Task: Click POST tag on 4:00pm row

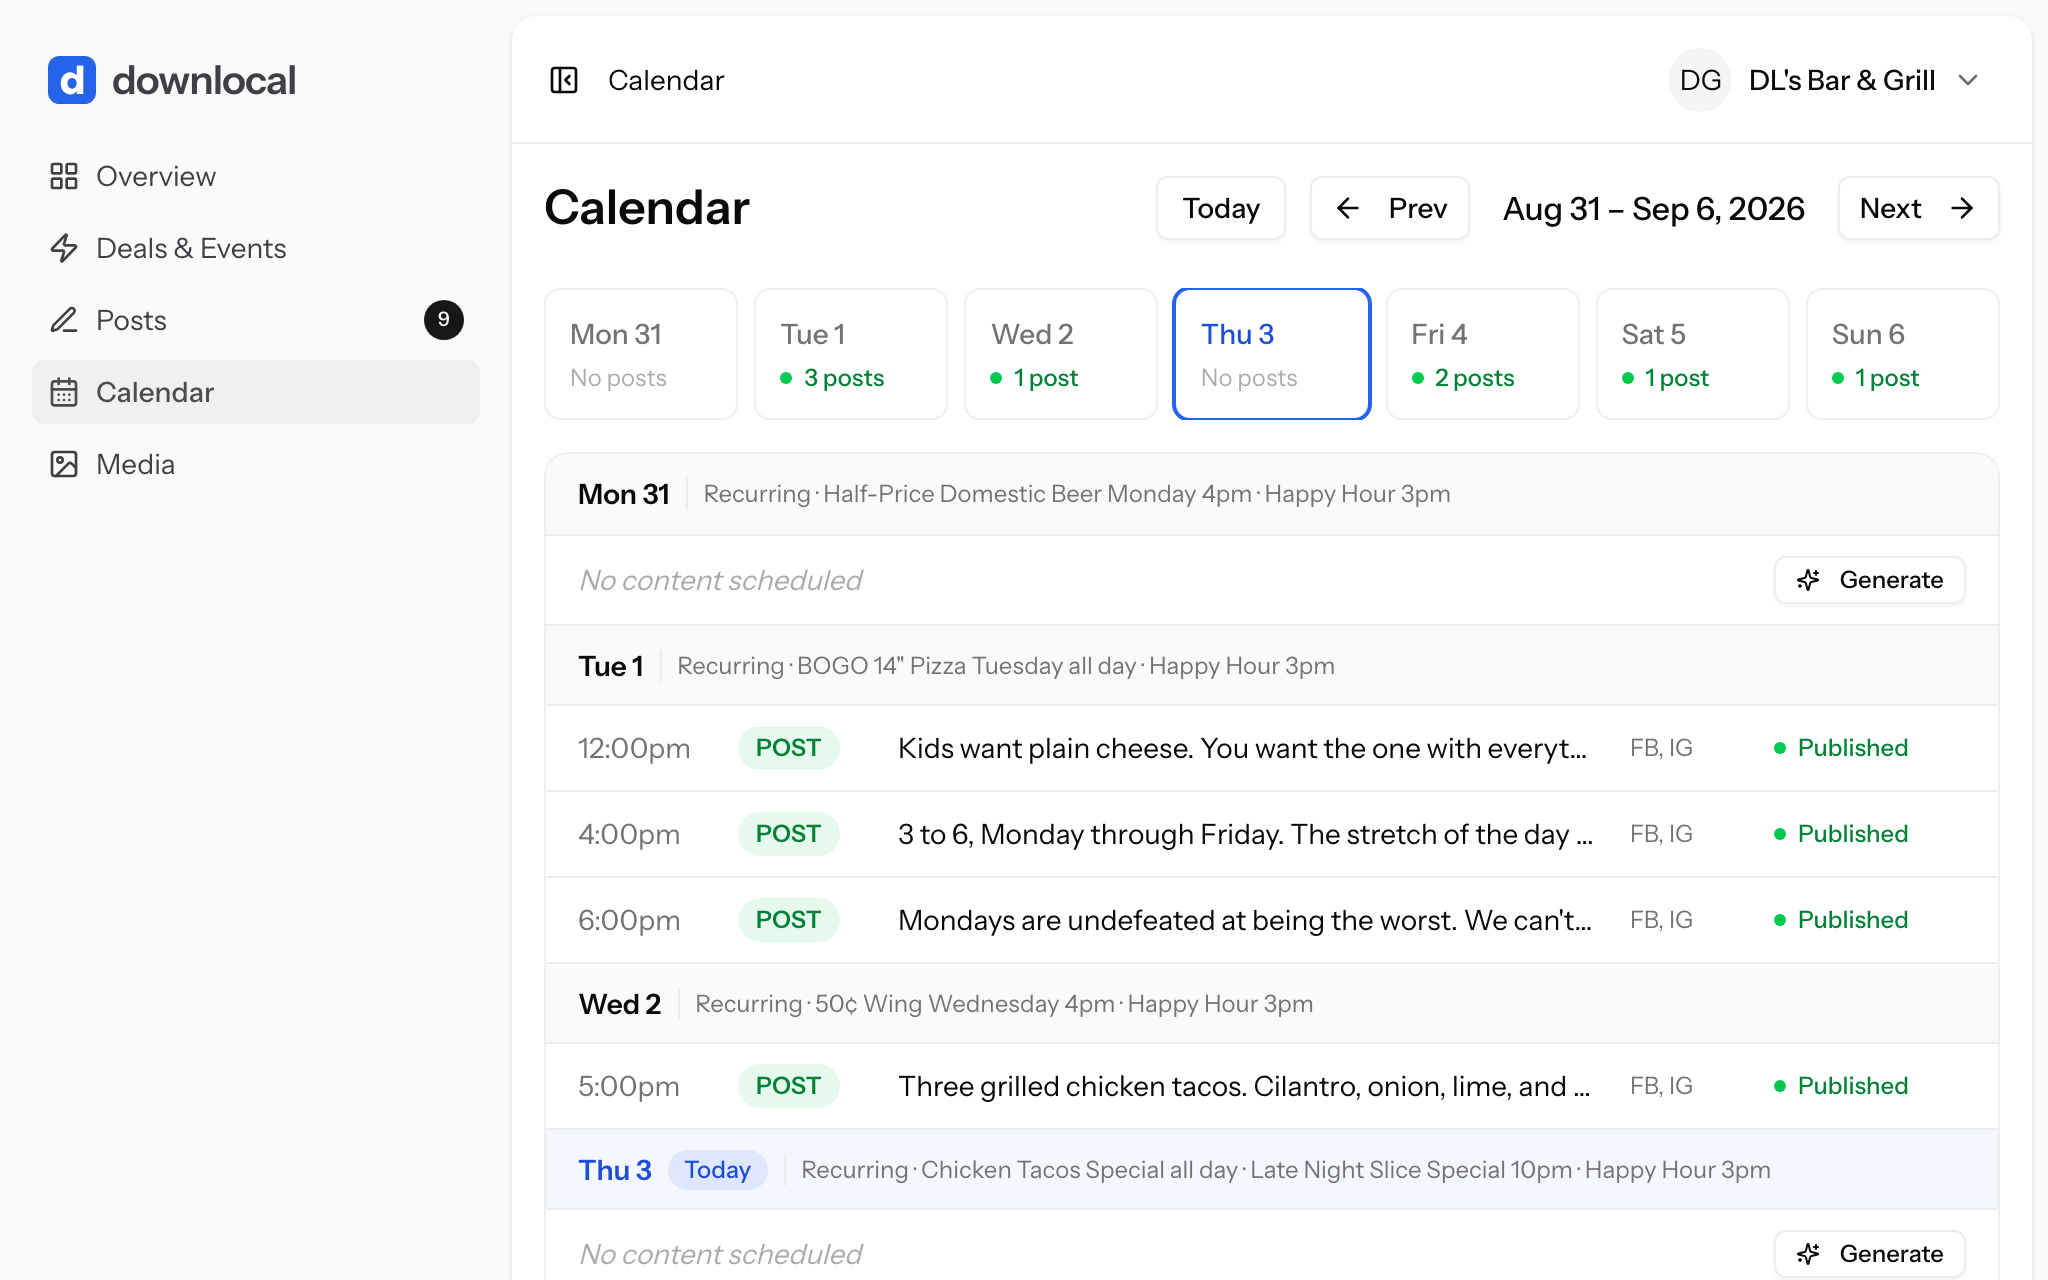Action: 788,834
